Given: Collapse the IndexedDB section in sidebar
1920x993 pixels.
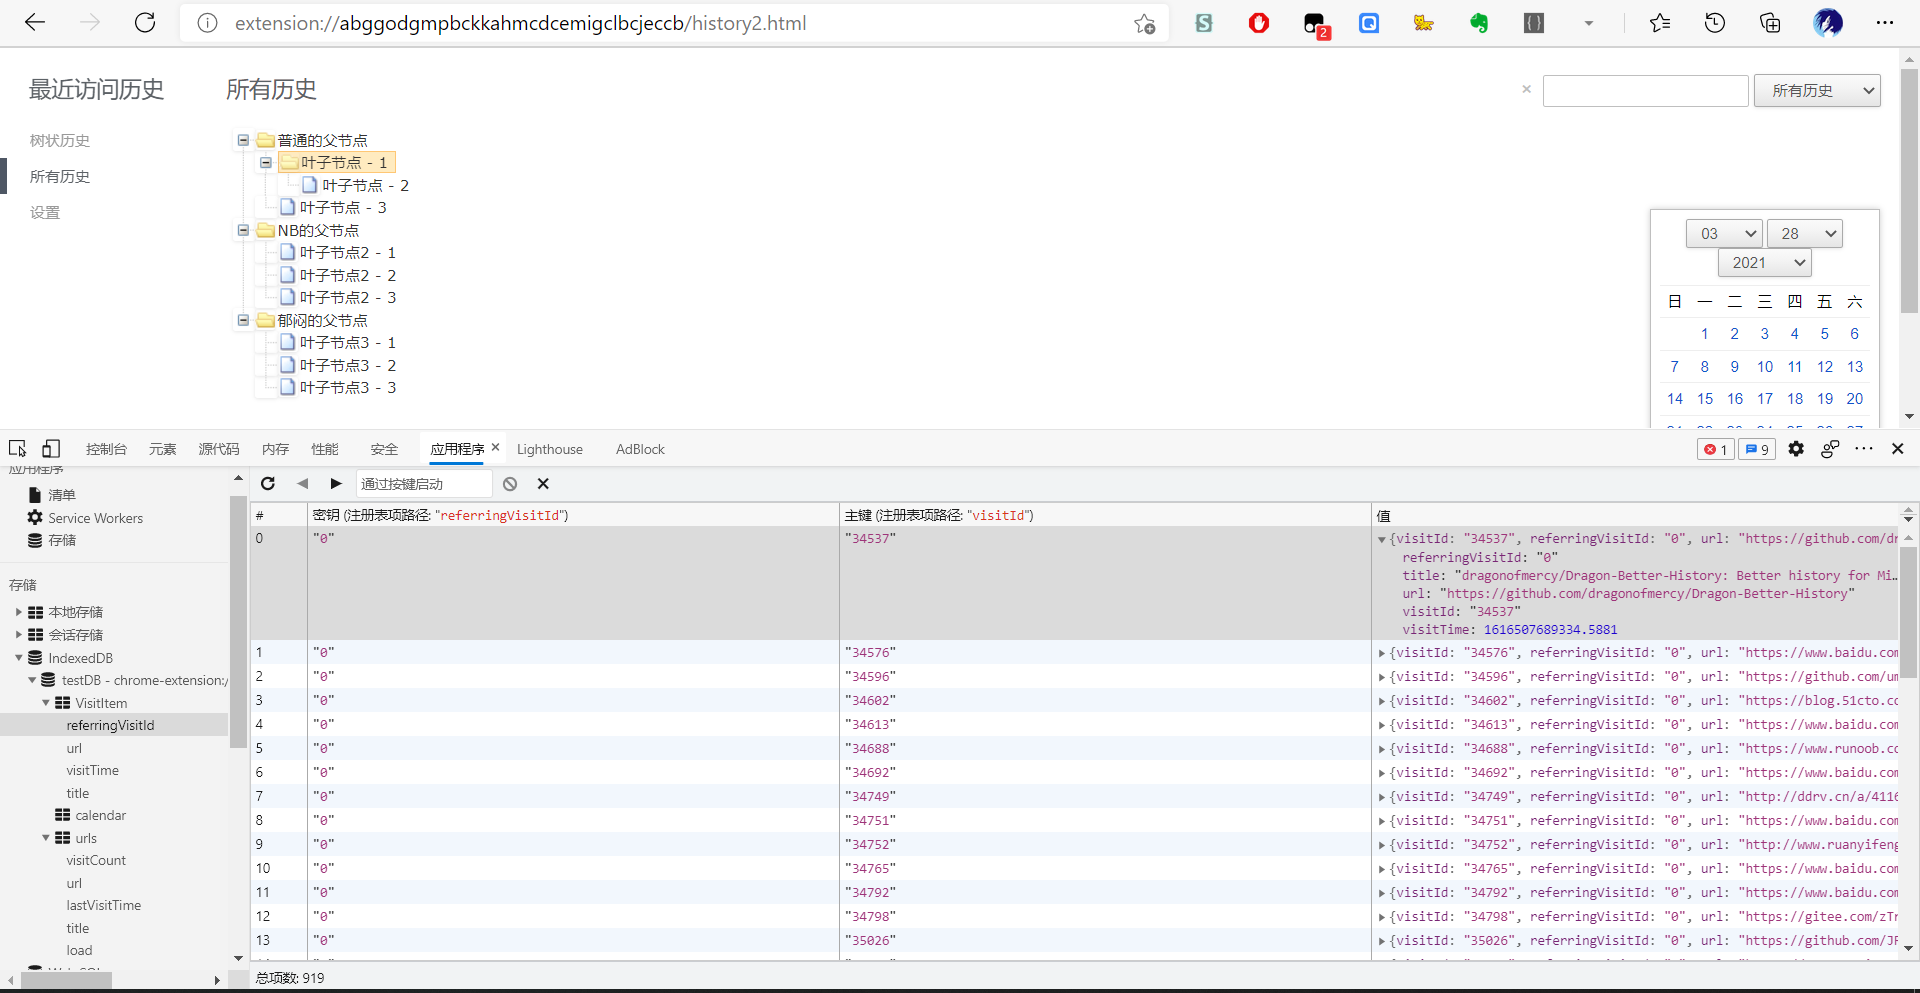Looking at the screenshot, I should coord(19,658).
